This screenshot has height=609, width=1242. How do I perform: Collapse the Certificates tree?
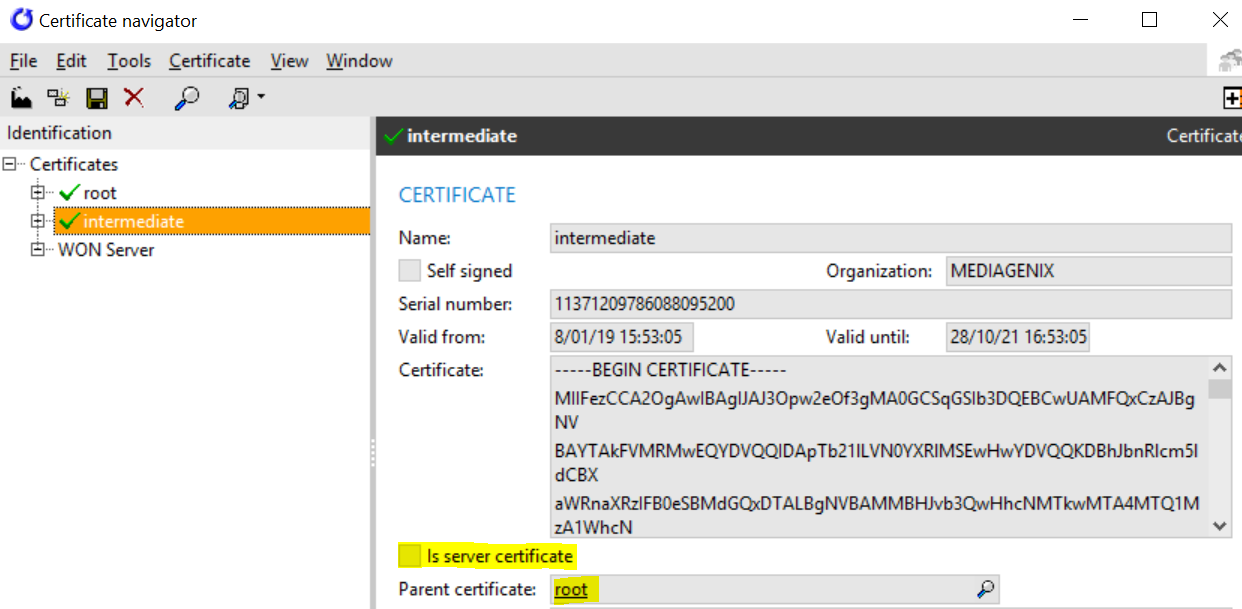(8, 163)
